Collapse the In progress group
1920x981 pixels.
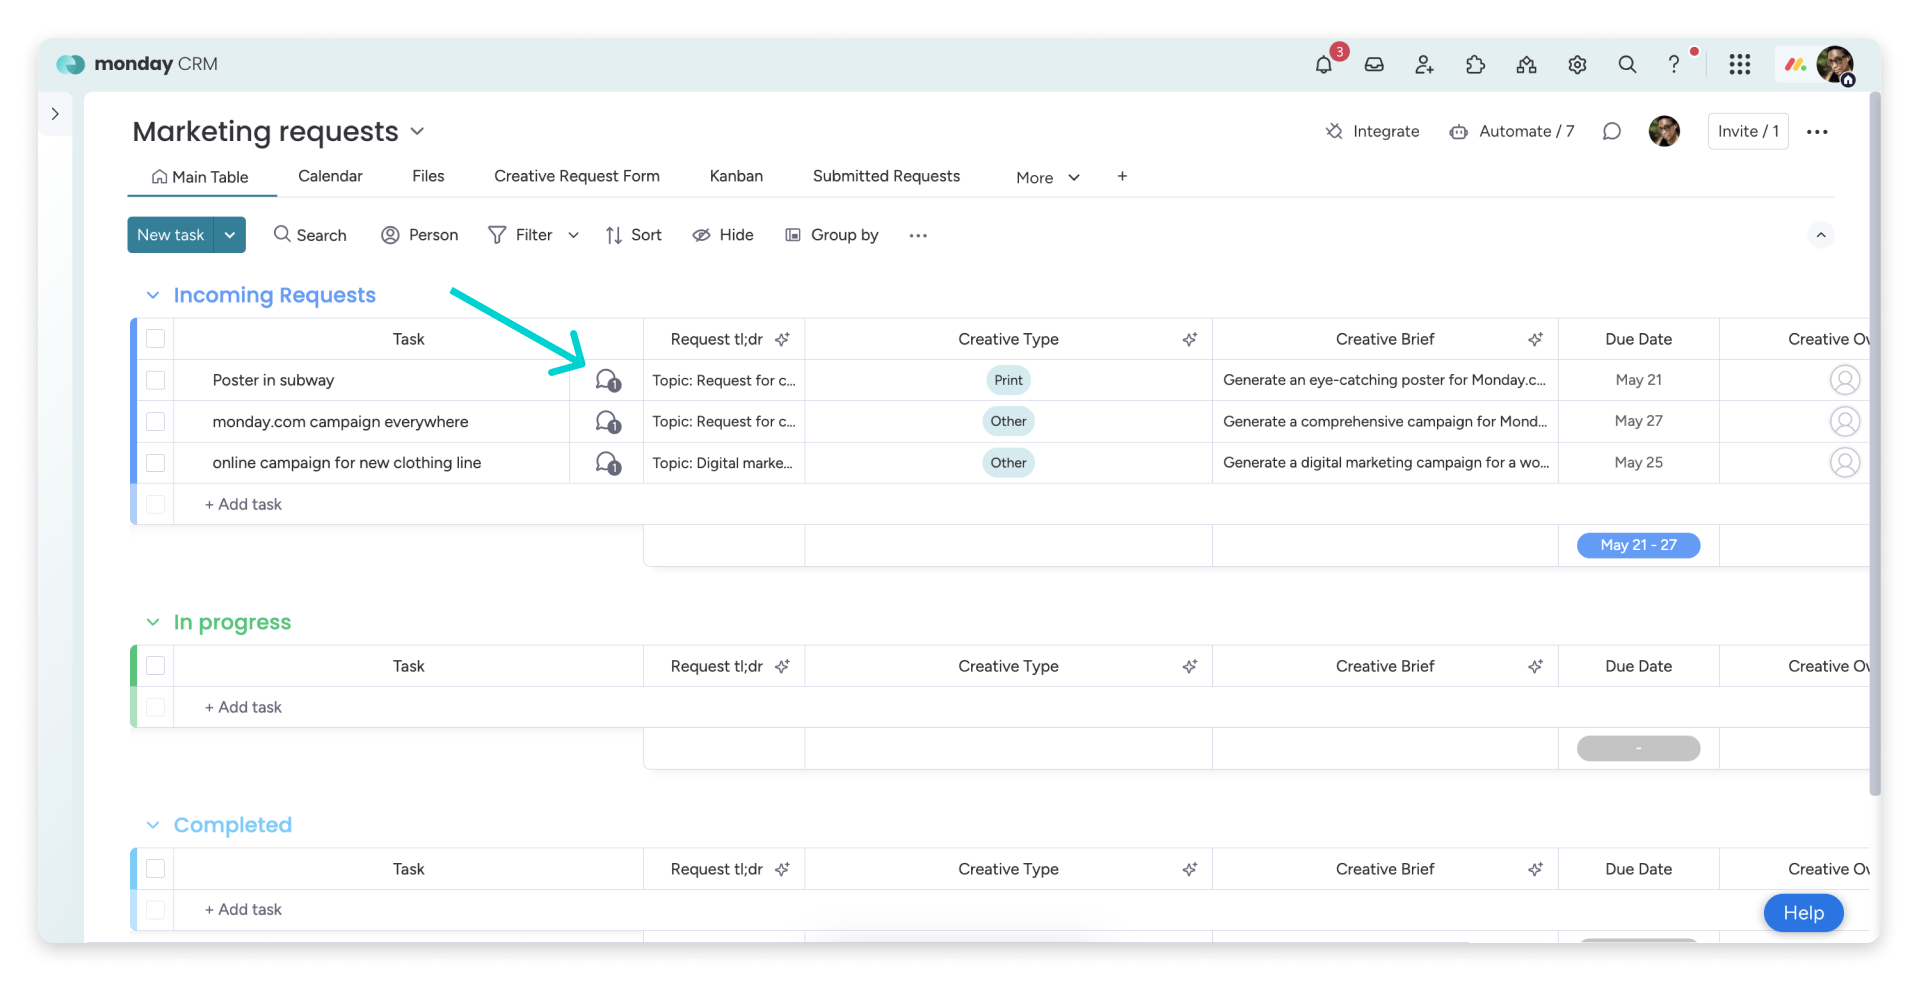153,622
